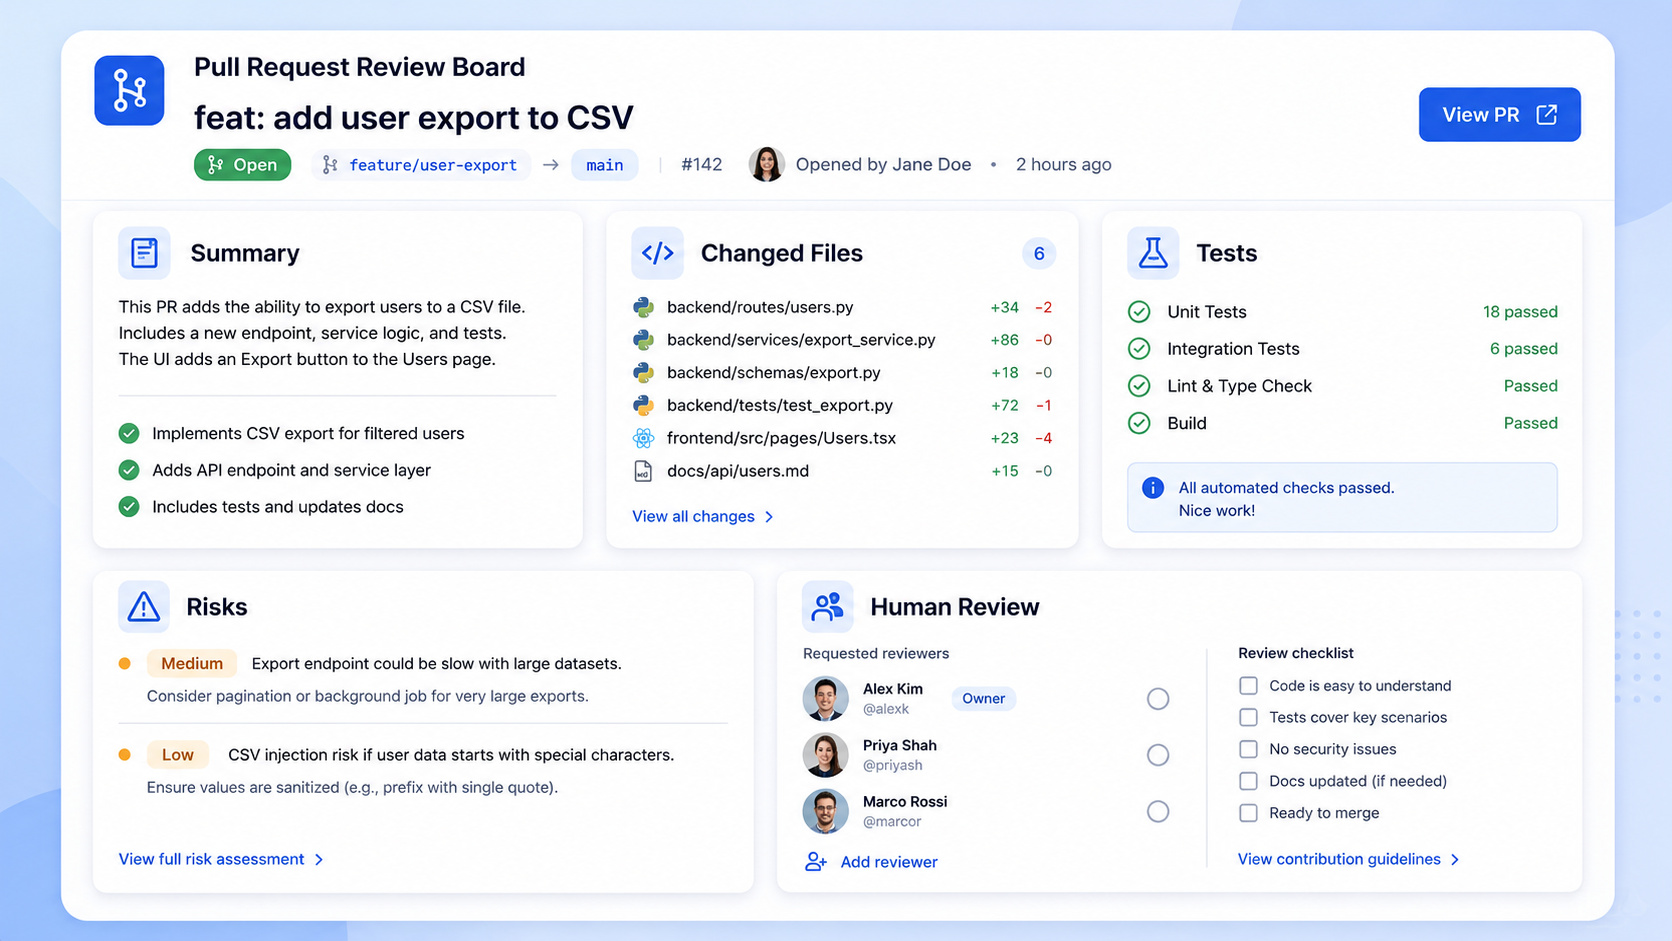Open file backend/routes/users.py

(760, 307)
